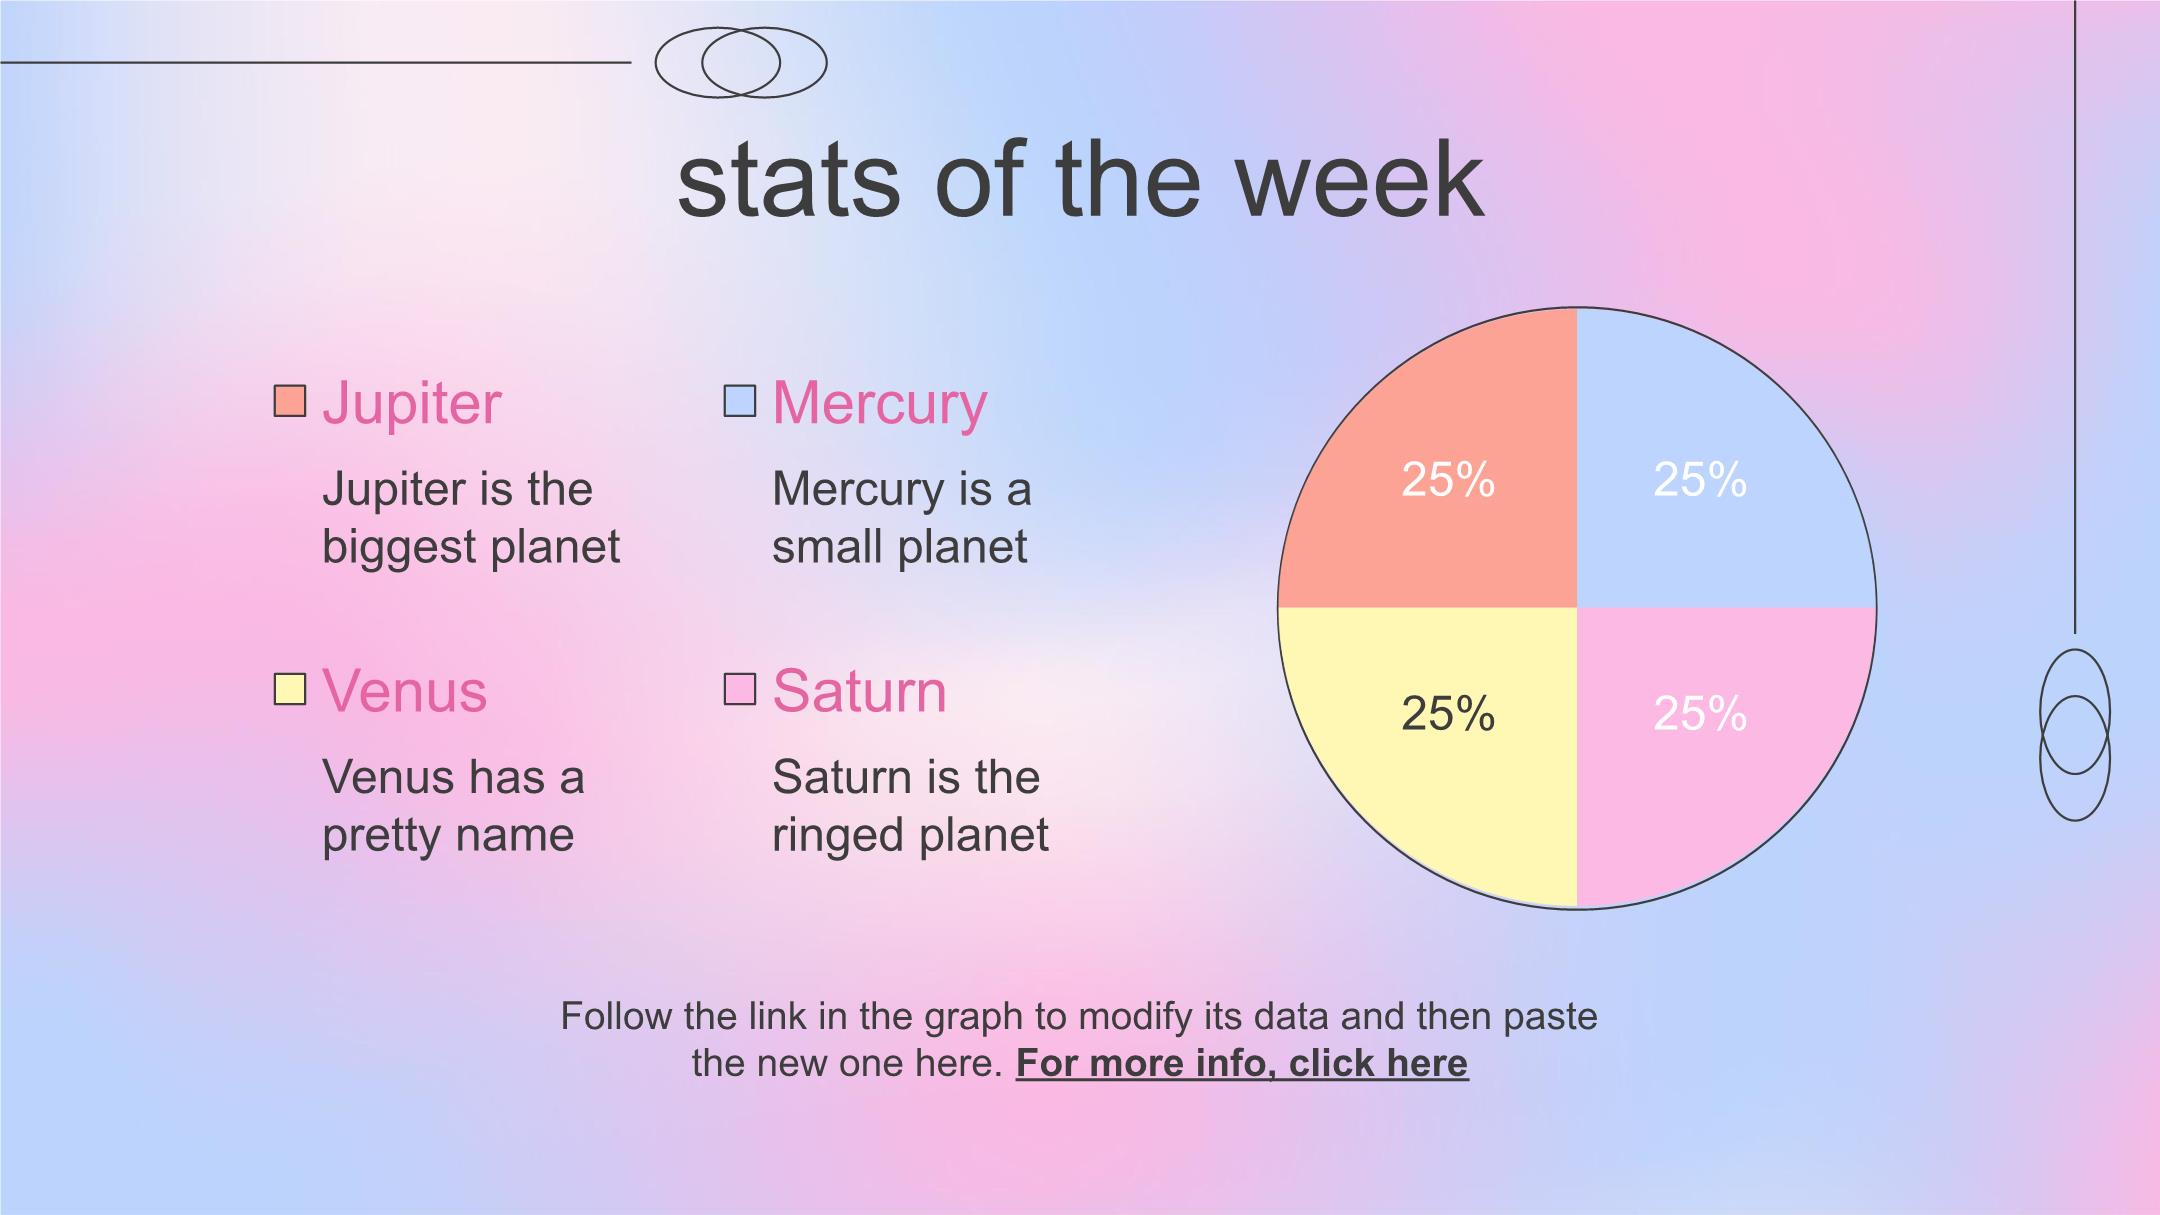Click the blue Mercury legend square

(740, 401)
